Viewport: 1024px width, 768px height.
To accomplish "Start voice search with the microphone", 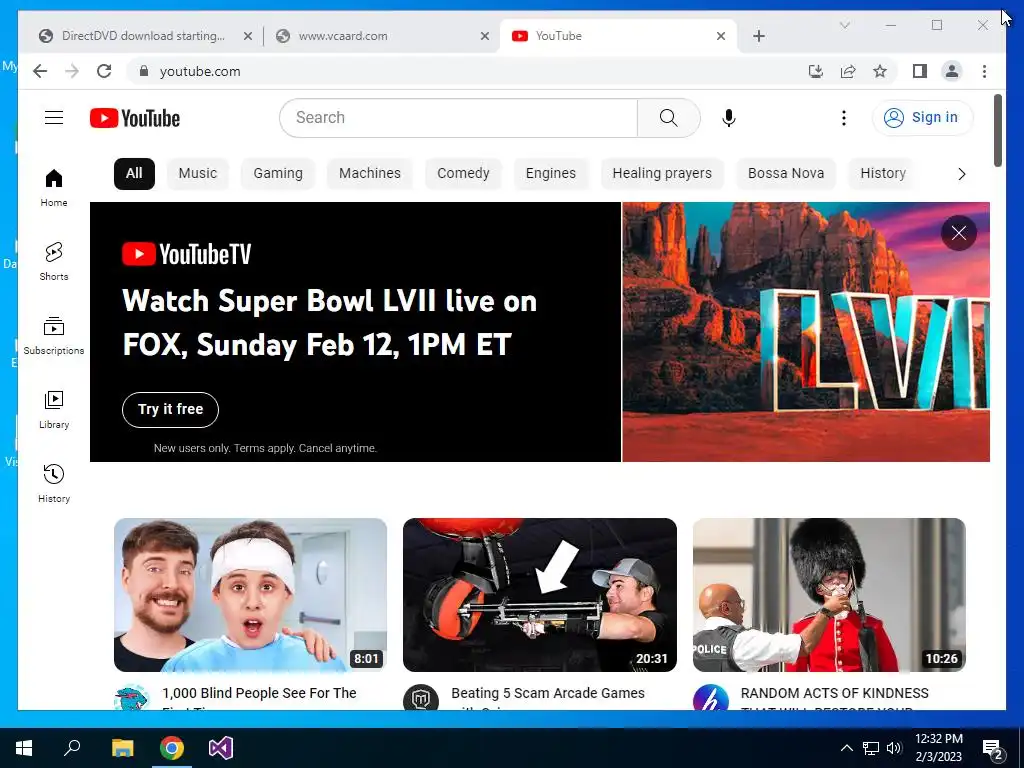I will coord(729,118).
